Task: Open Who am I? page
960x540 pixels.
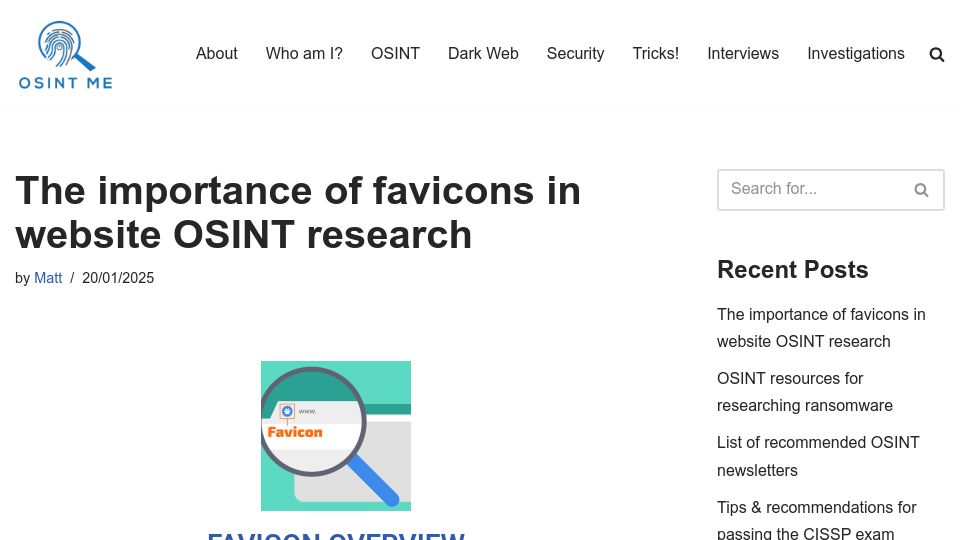Action: pyautogui.click(x=304, y=54)
